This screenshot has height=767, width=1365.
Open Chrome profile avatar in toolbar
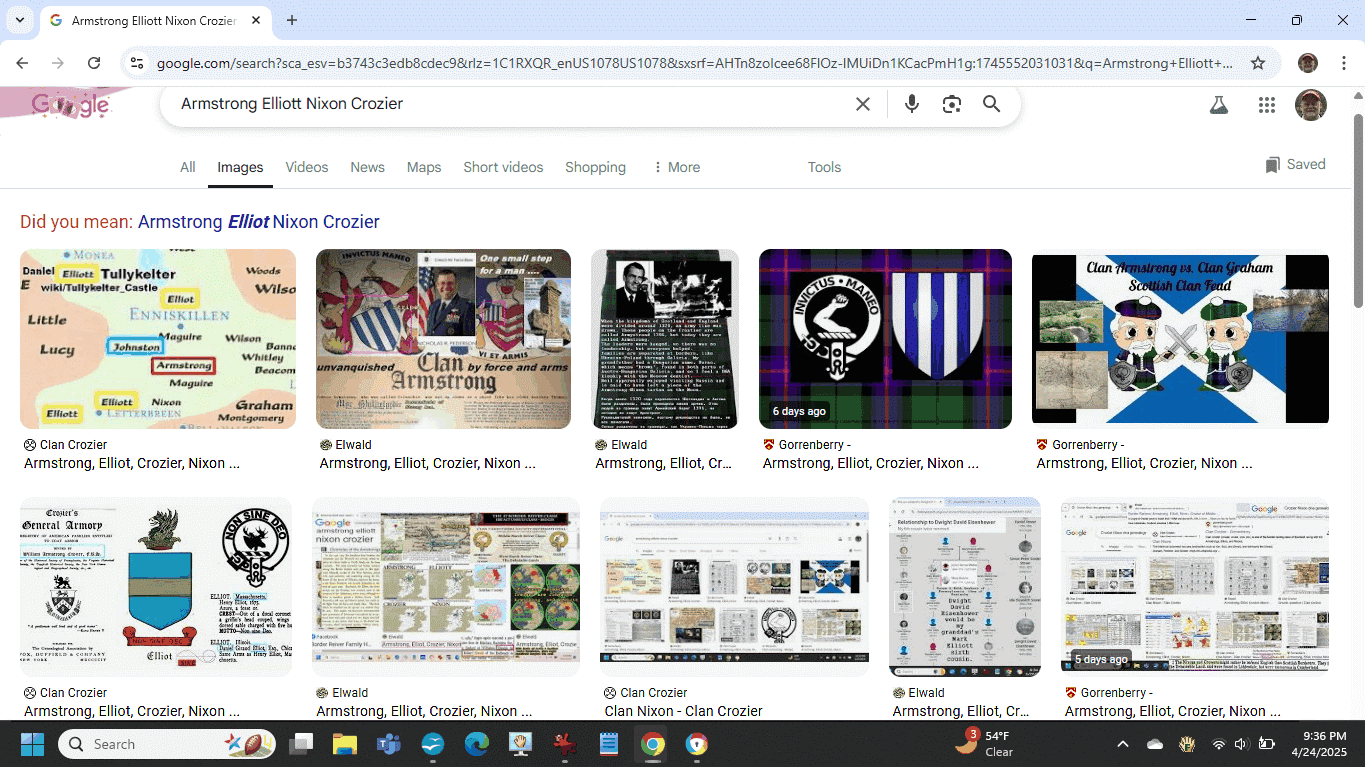(x=1308, y=63)
